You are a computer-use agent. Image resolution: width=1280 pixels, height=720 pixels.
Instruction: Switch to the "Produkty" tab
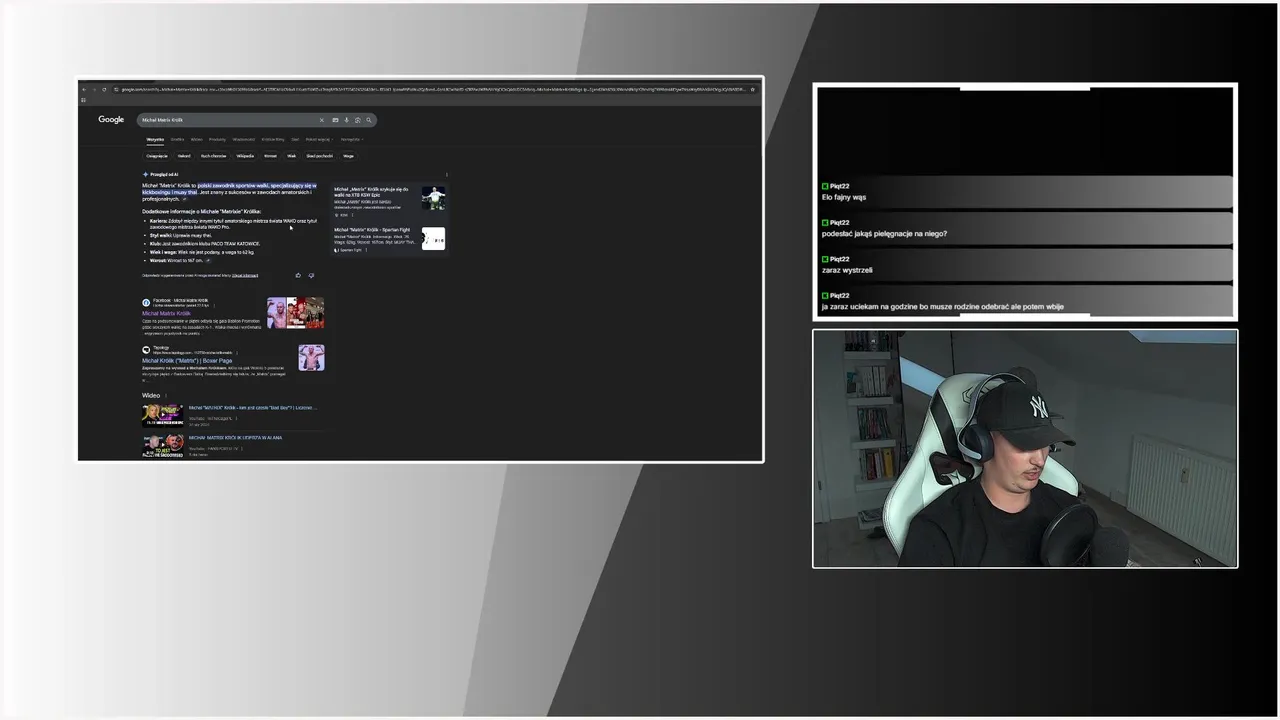coord(217,140)
